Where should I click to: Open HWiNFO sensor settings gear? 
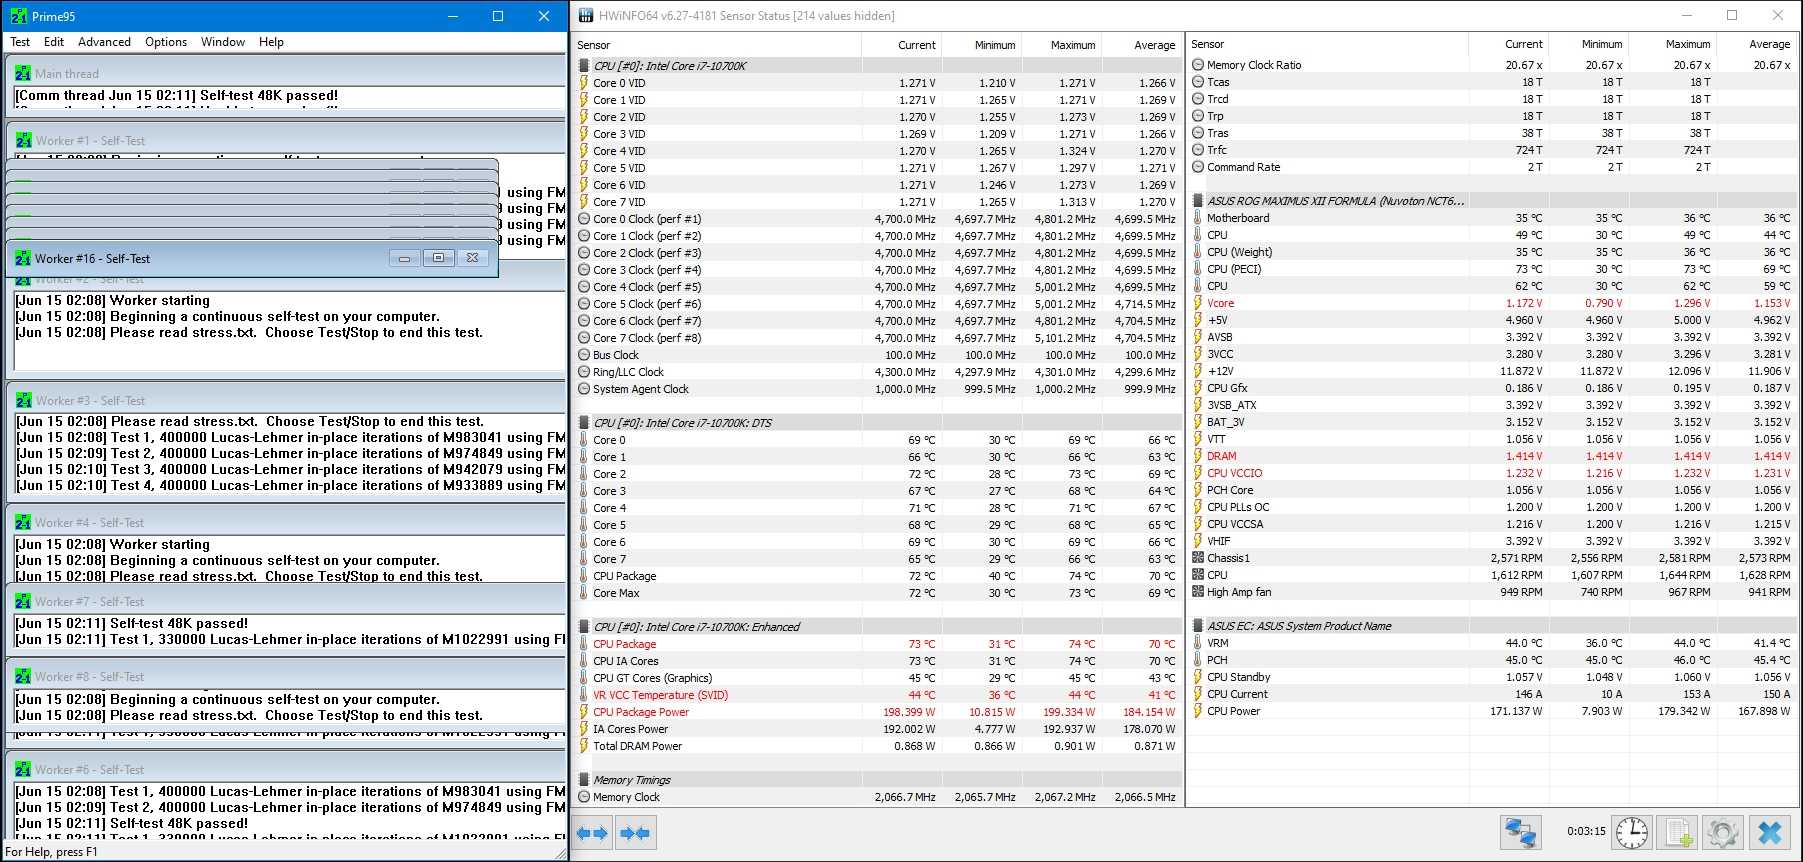[x=1723, y=832]
